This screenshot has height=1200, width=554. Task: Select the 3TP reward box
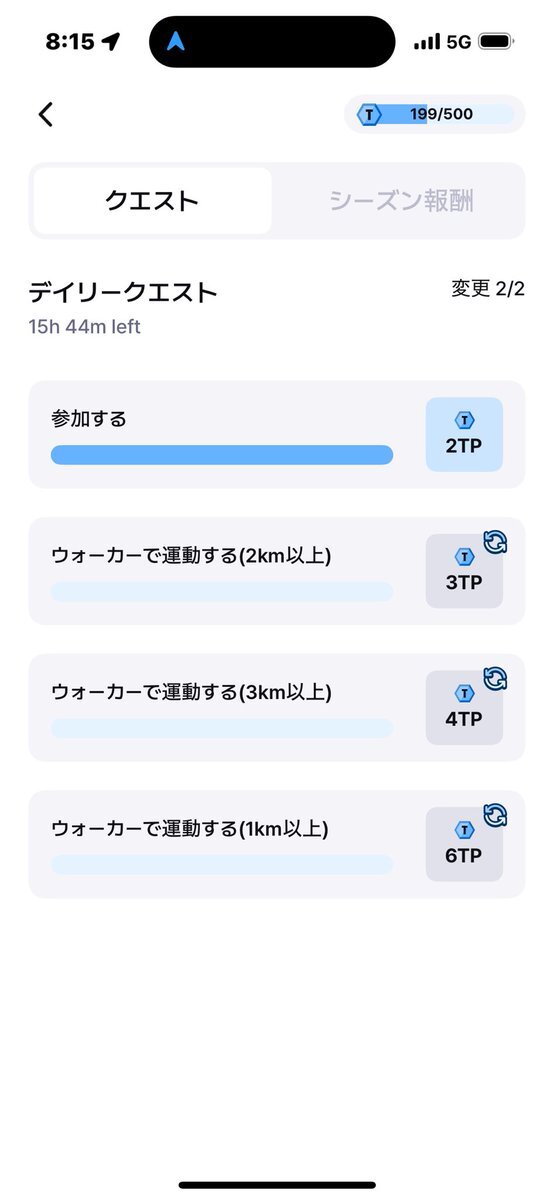tap(464, 572)
